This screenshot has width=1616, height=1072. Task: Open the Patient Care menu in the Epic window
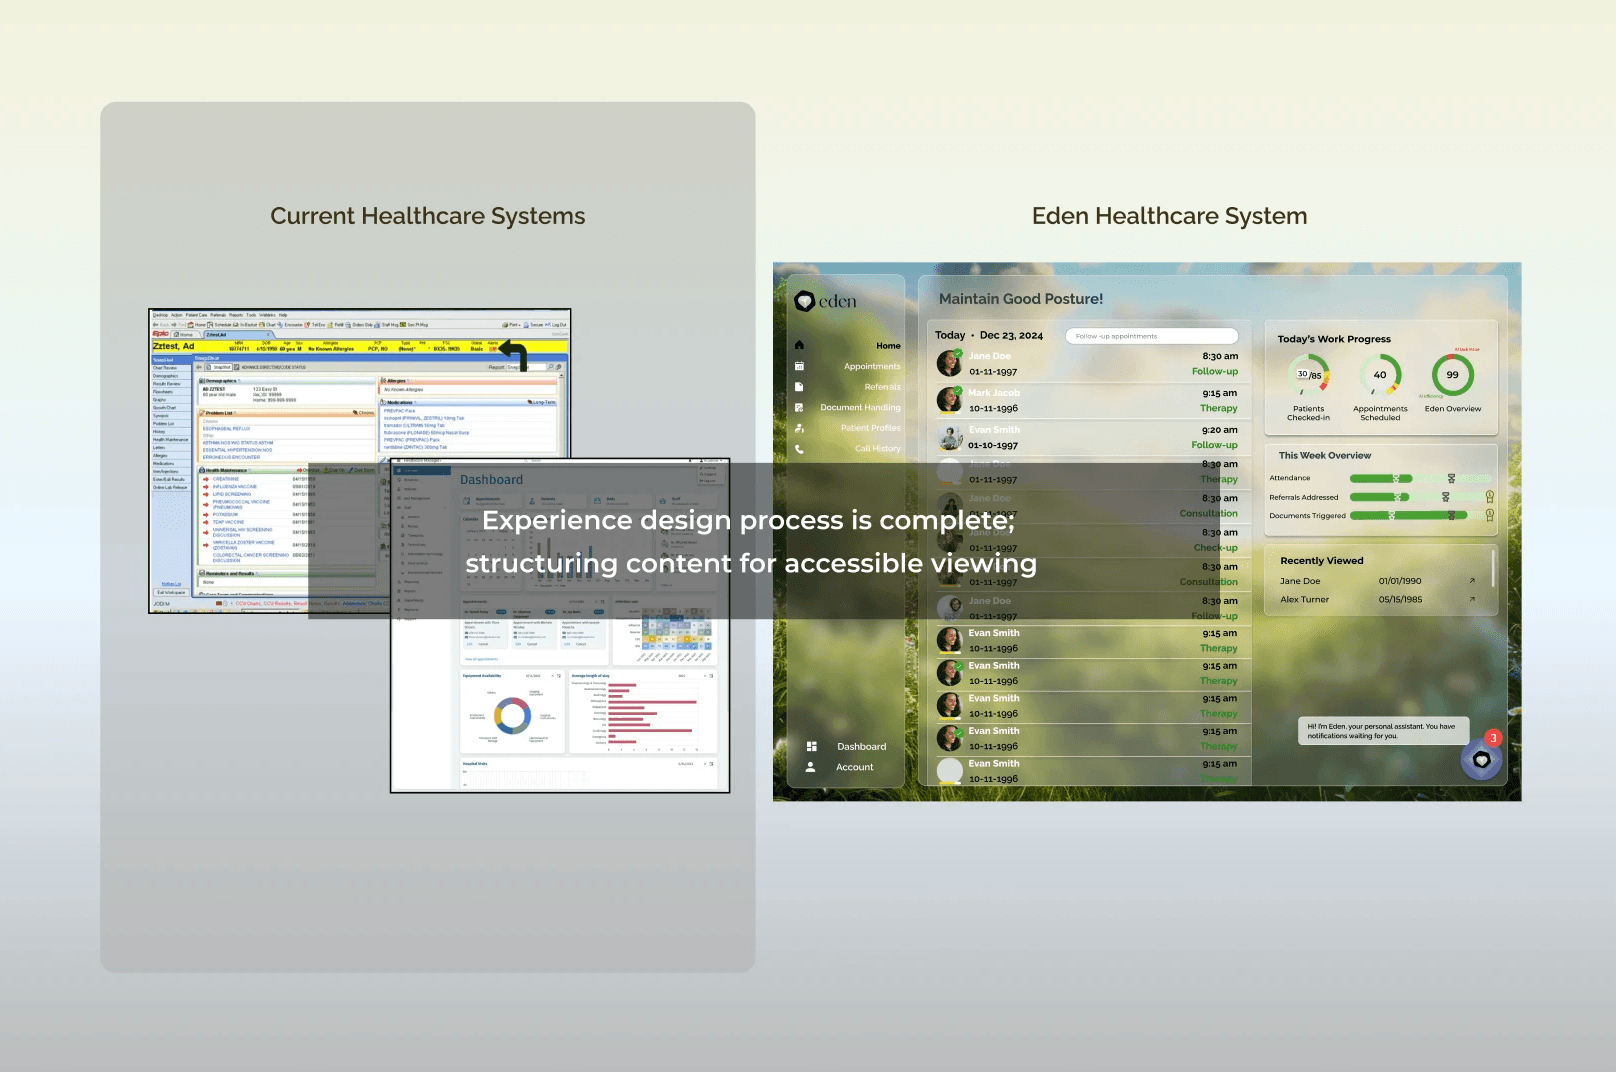(196, 315)
